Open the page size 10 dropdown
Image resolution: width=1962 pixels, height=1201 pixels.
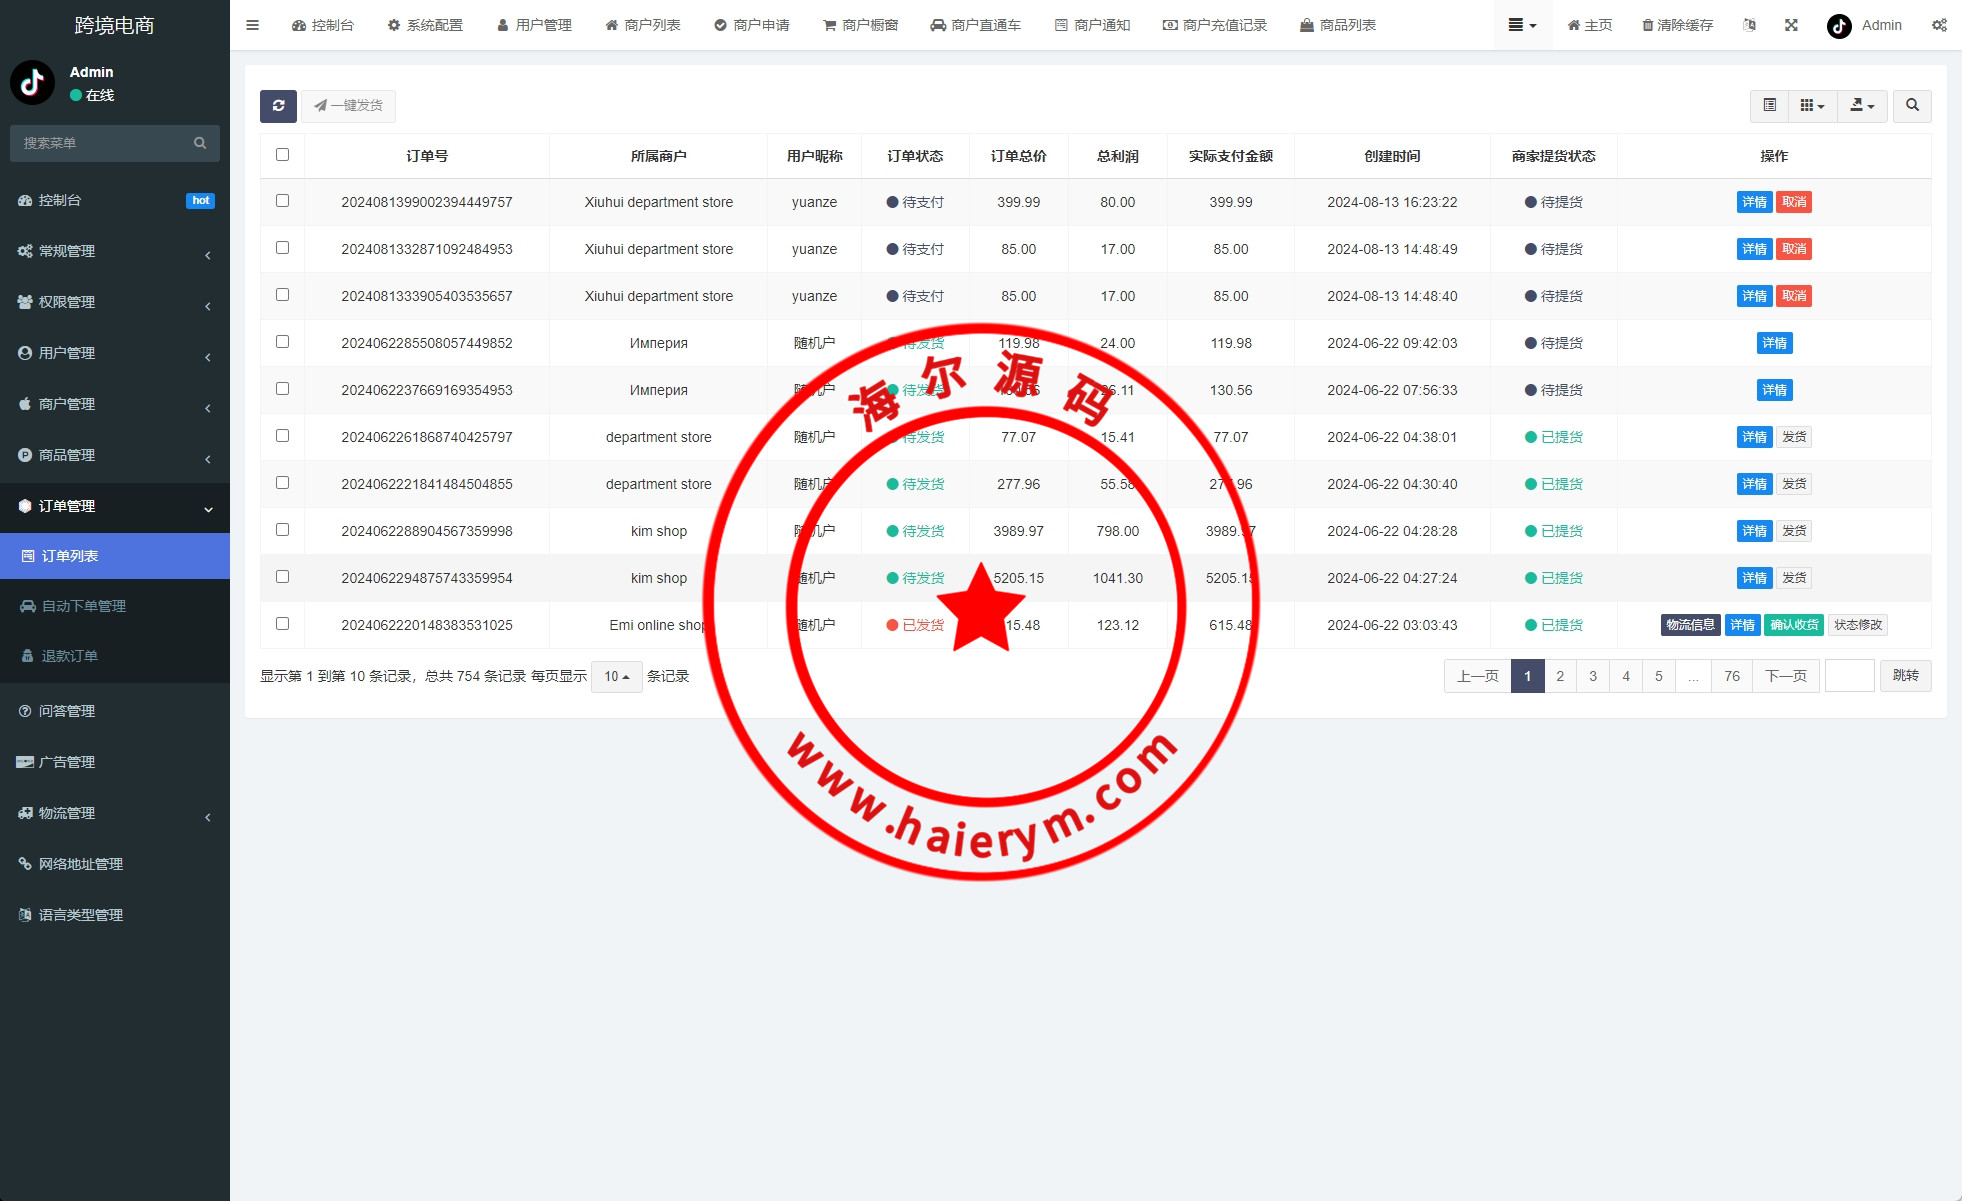[616, 677]
